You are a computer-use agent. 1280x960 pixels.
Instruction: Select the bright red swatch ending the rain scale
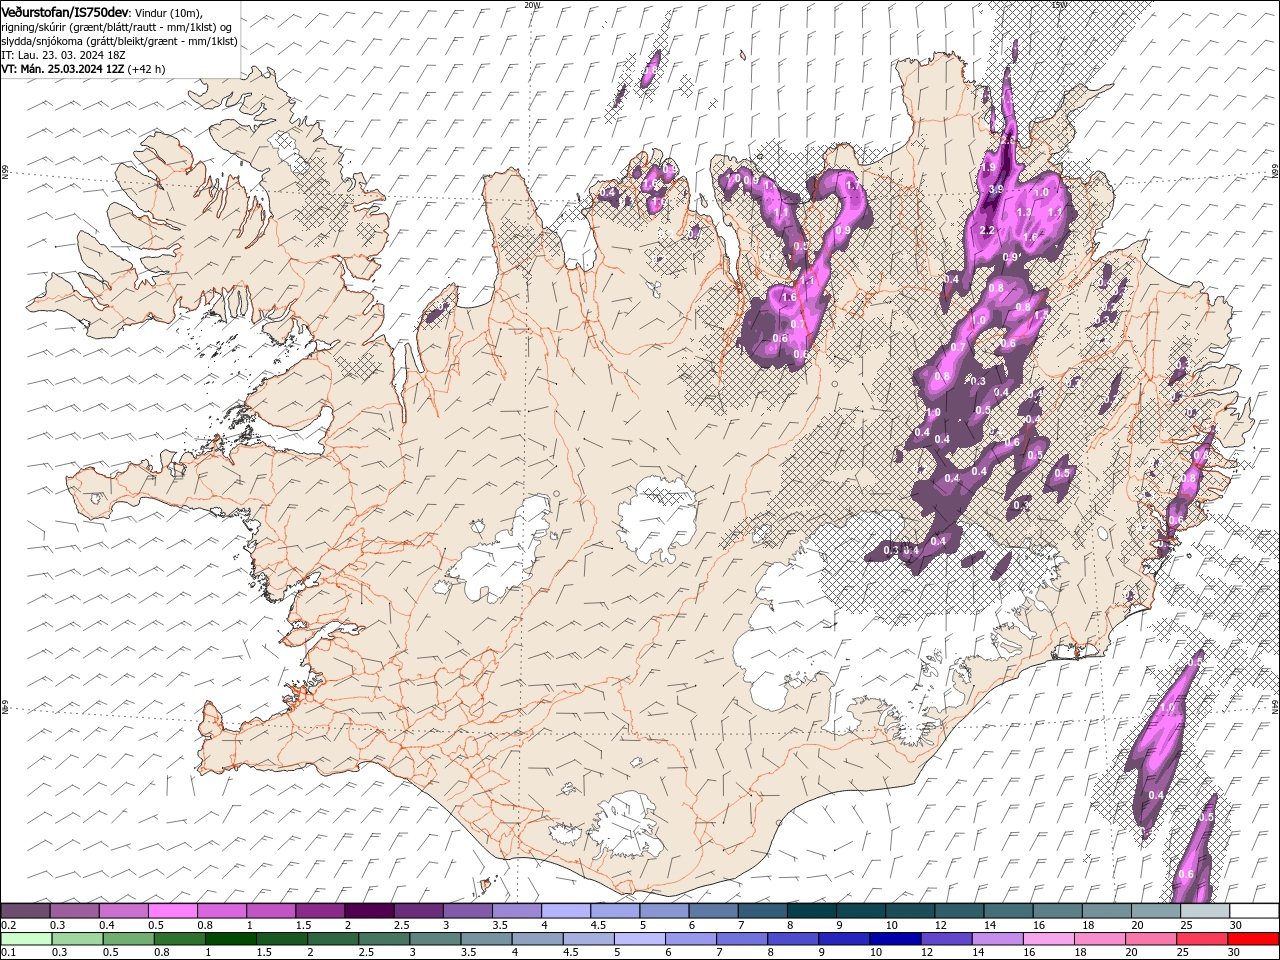tap(1253, 939)
